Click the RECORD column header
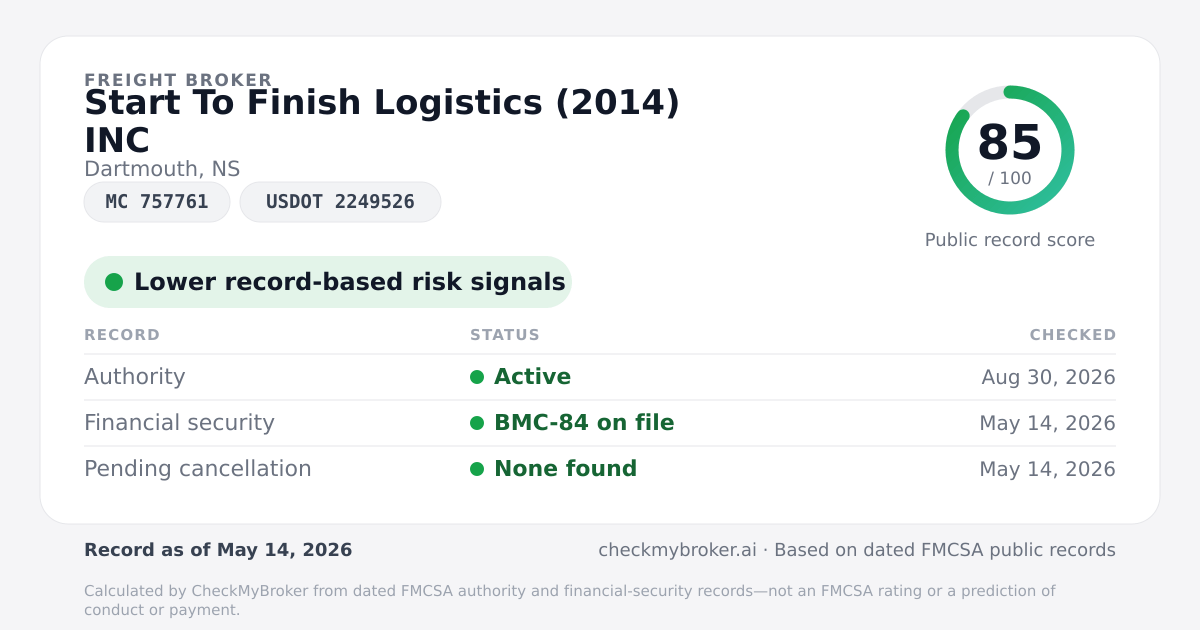The height and width of the screenshot is (630, 1200). [x=122, y=335]
